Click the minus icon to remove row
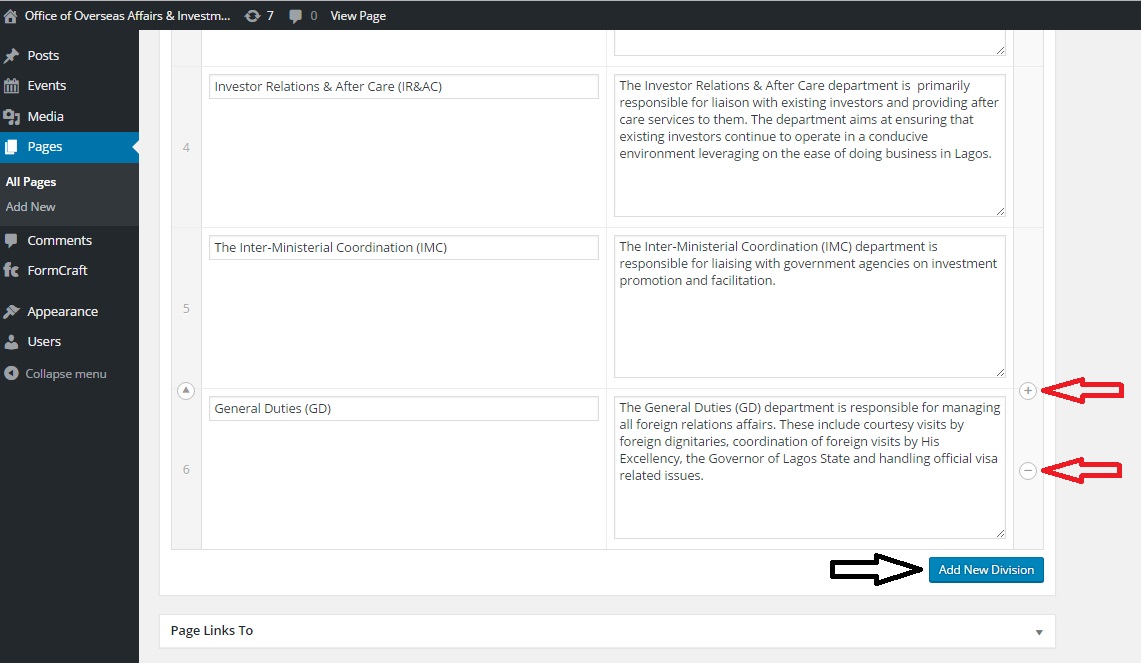This screenshot has width=1141, height=663. click(1028, 471)
